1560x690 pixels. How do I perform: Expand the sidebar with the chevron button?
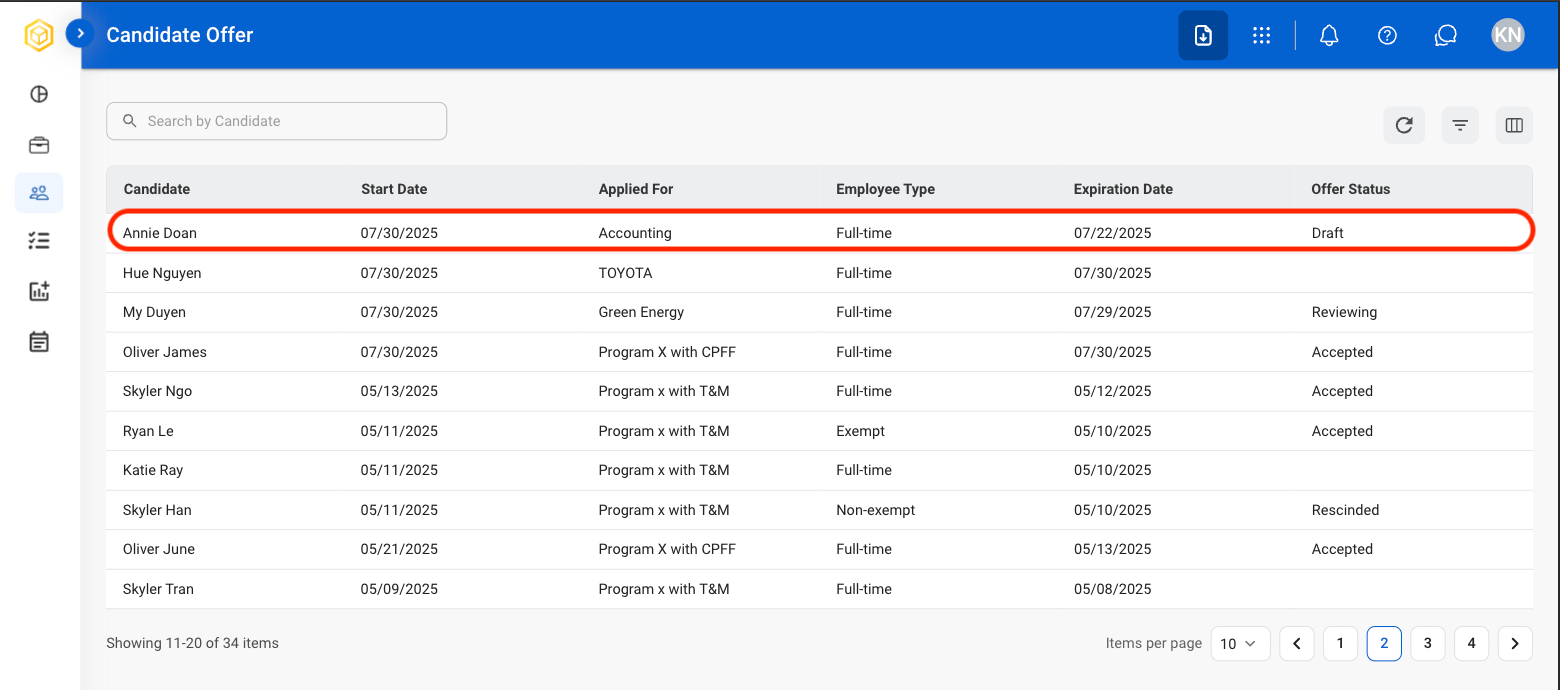[80, 34]
